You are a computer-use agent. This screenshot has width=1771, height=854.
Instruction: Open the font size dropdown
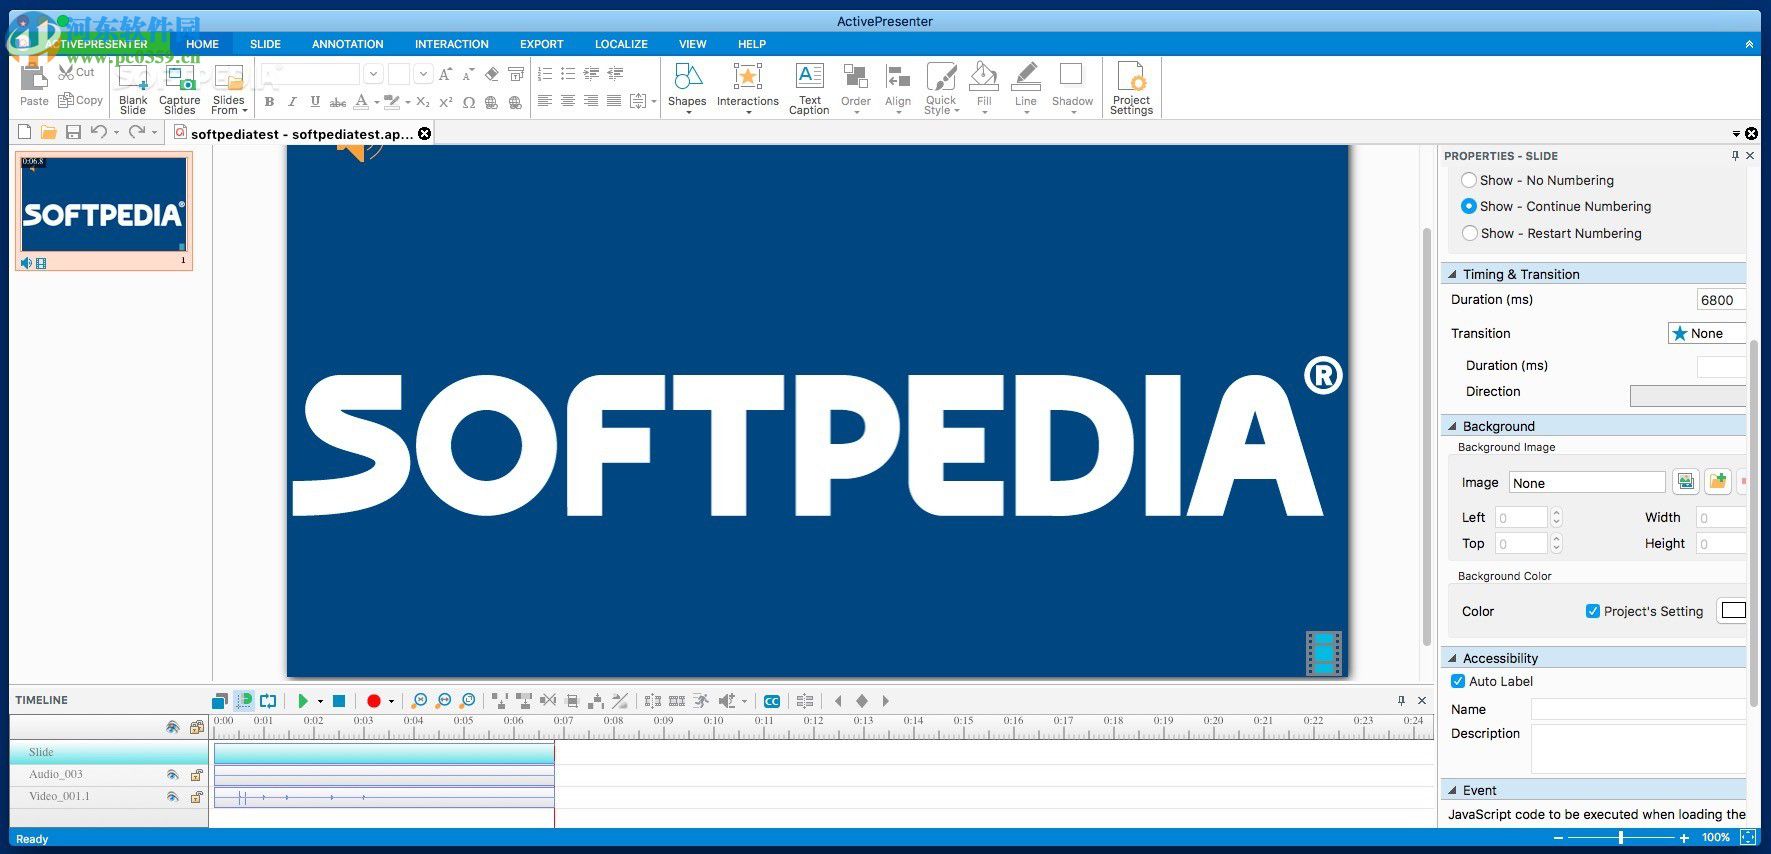pos(423,74)
